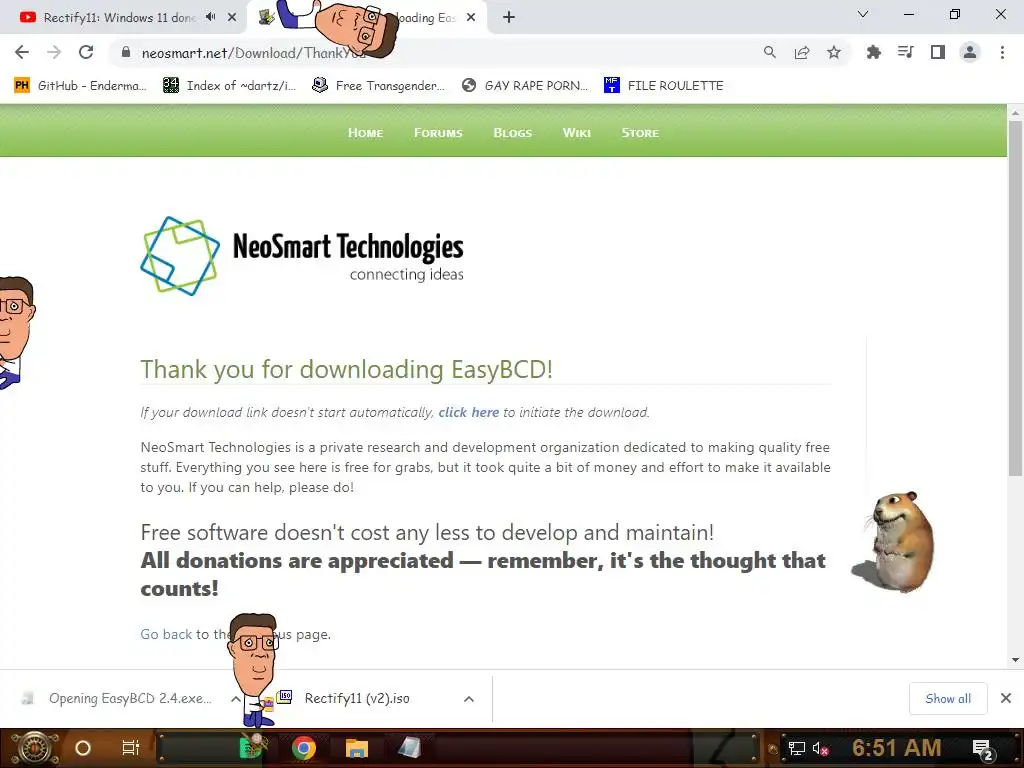Follow the 'Go back' link
The width and height of the screenshot is (1024, 768).
(x=166, y=634)
